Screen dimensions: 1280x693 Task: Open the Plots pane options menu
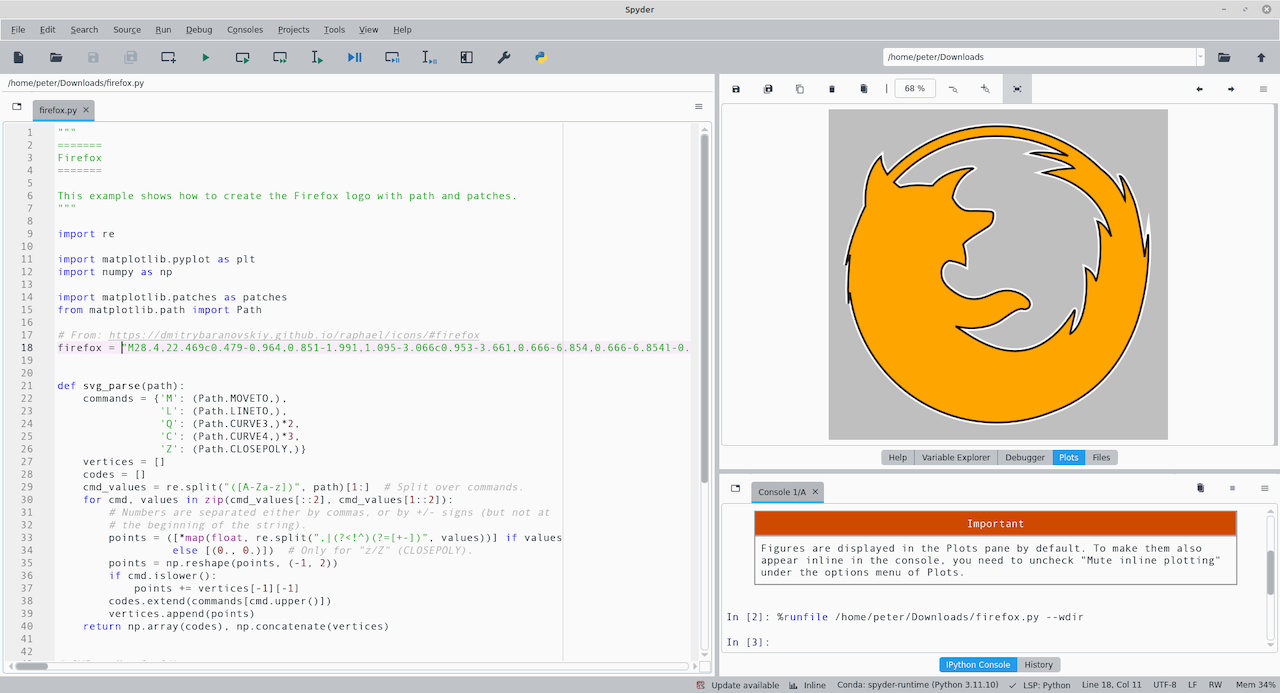[1263, 88]
